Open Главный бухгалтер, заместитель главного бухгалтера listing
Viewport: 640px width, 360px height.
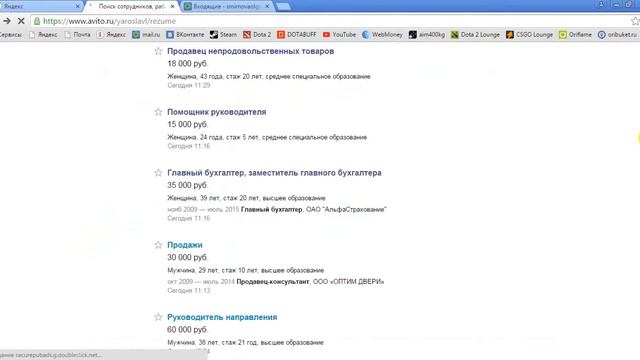coord(274,173)
